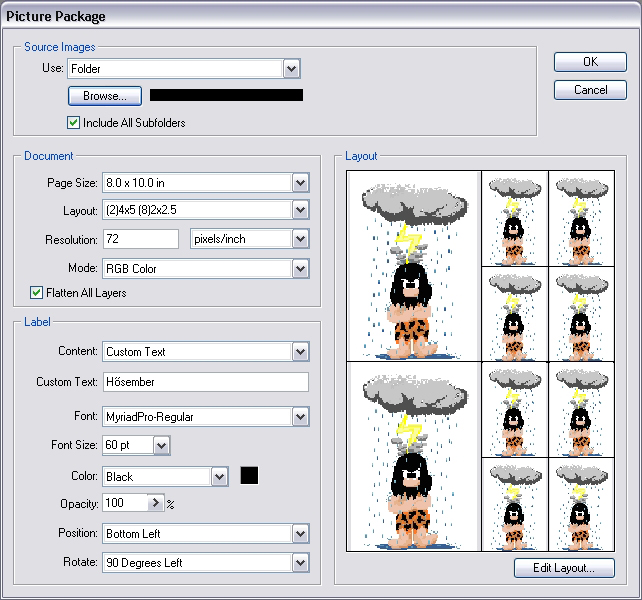
Task: Open the Font Size 60 pt dropdown
Action: [x=161, y=445]
